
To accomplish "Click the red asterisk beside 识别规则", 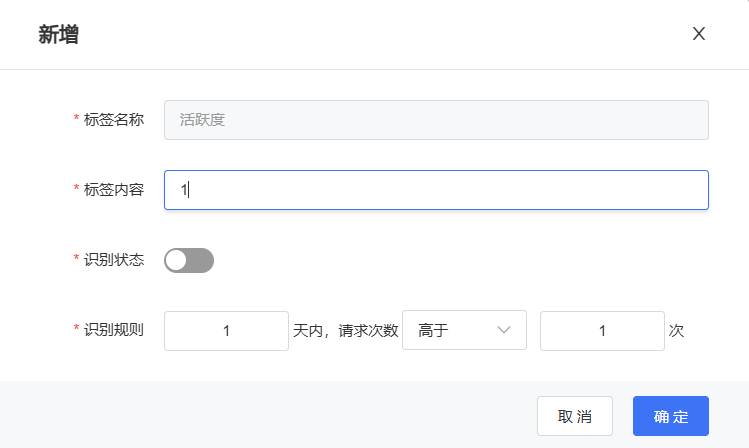I will pos(76,328).
